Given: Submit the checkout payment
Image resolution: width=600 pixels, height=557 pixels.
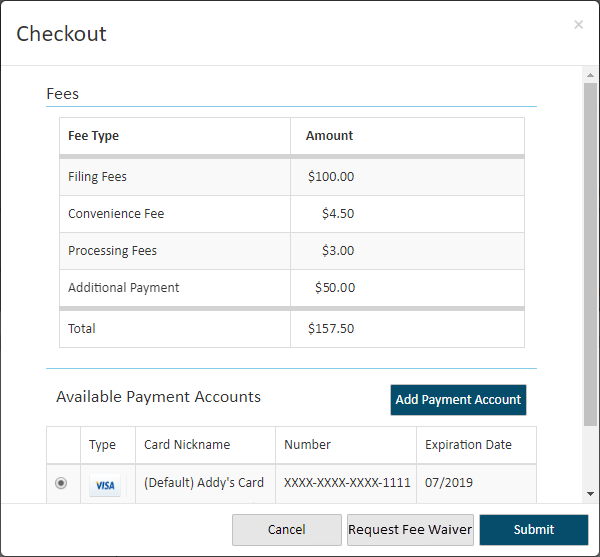Looking at the screenshot, I should [x=533, y=529].
